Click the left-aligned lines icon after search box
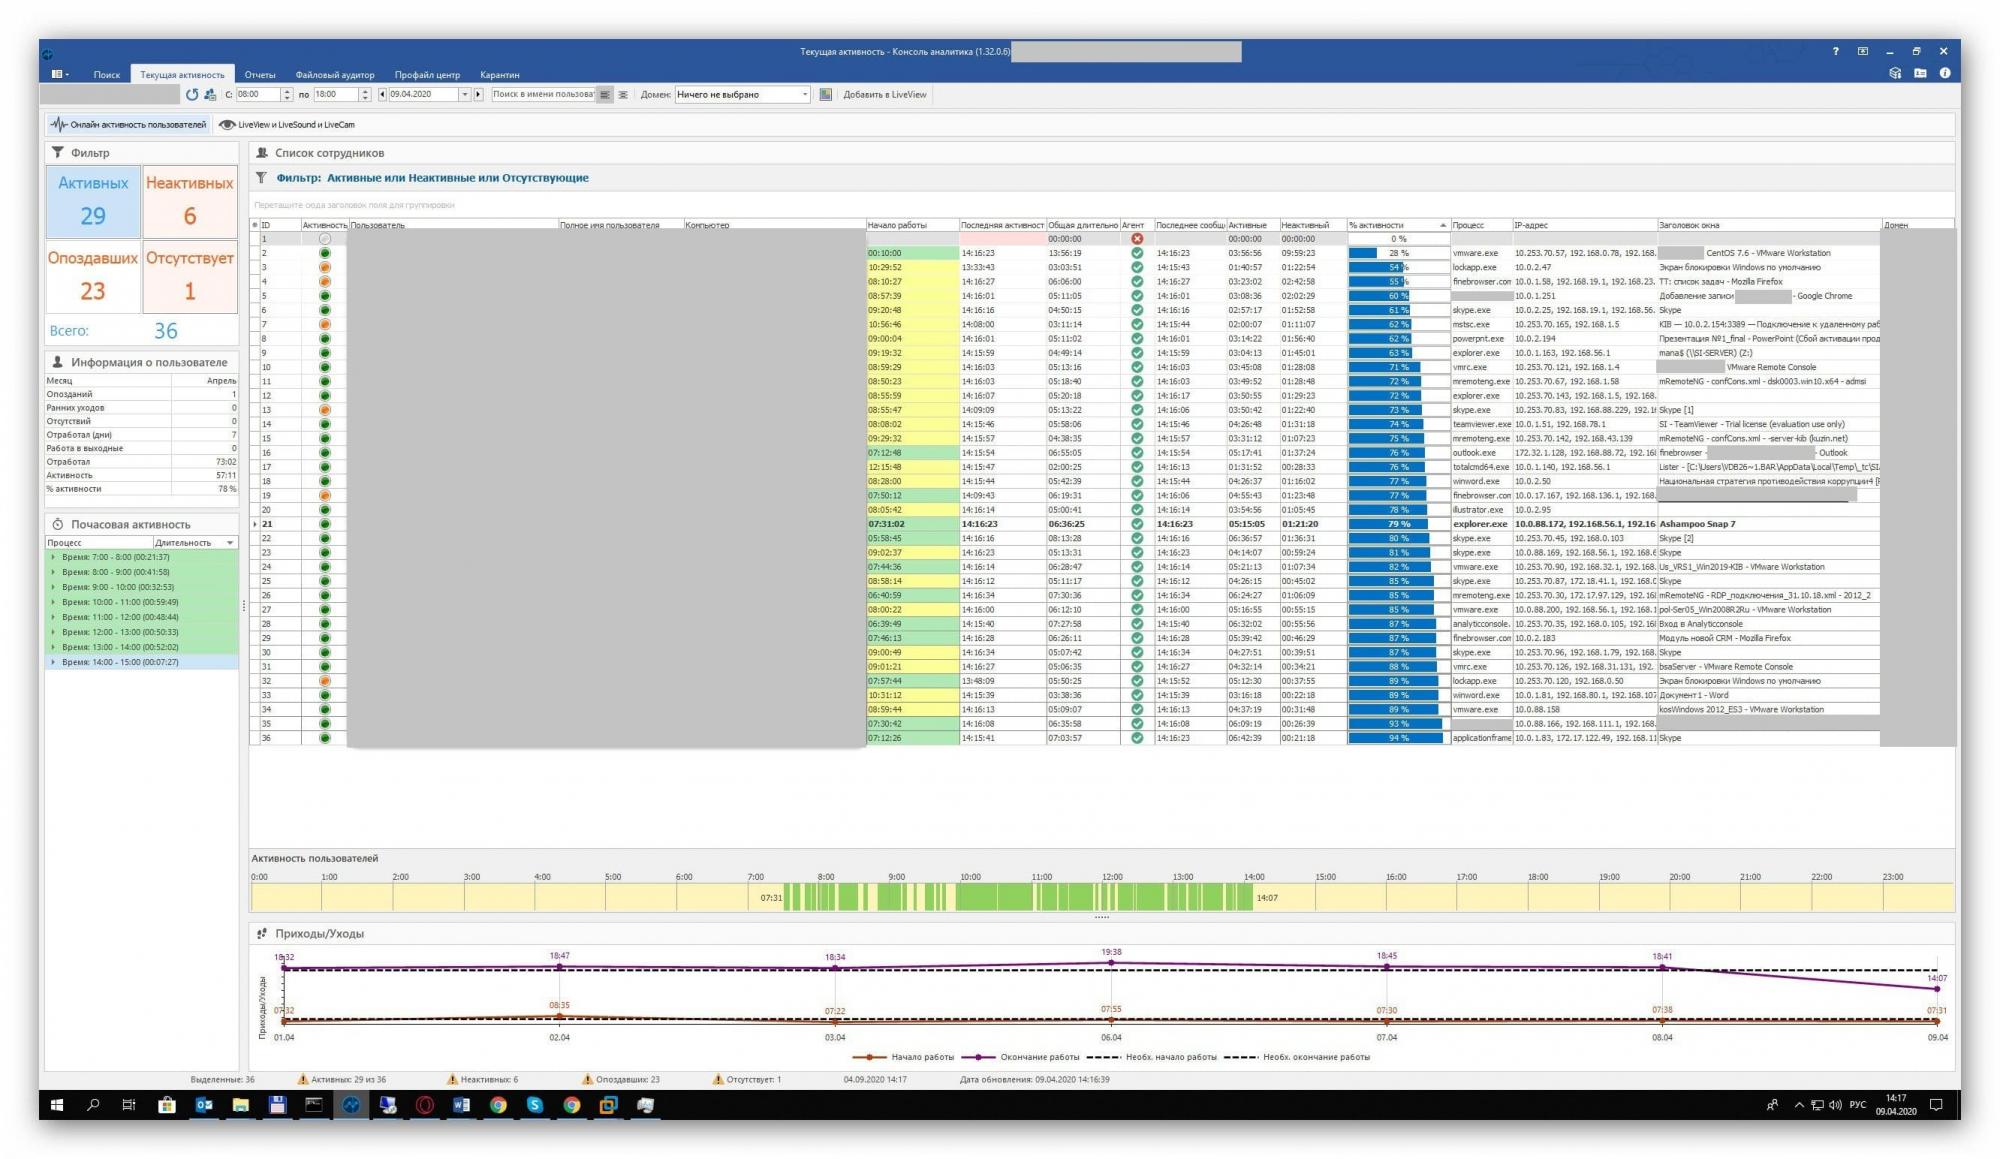This screenshot has height=1159, width=2000. pos(605,95)
